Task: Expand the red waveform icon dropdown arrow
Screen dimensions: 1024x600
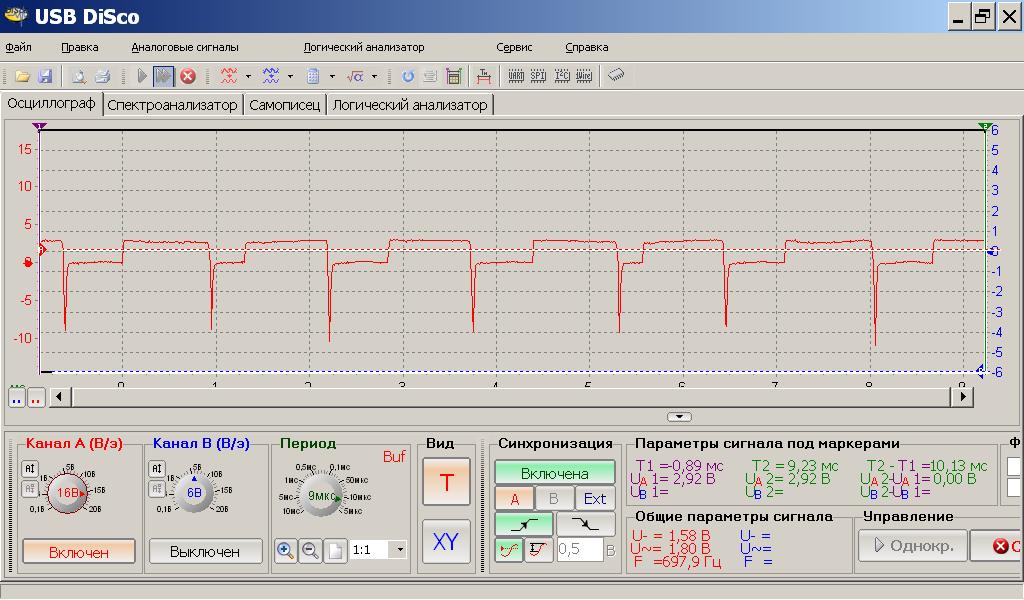Action: pyautogui.click(x=248, y=76)
